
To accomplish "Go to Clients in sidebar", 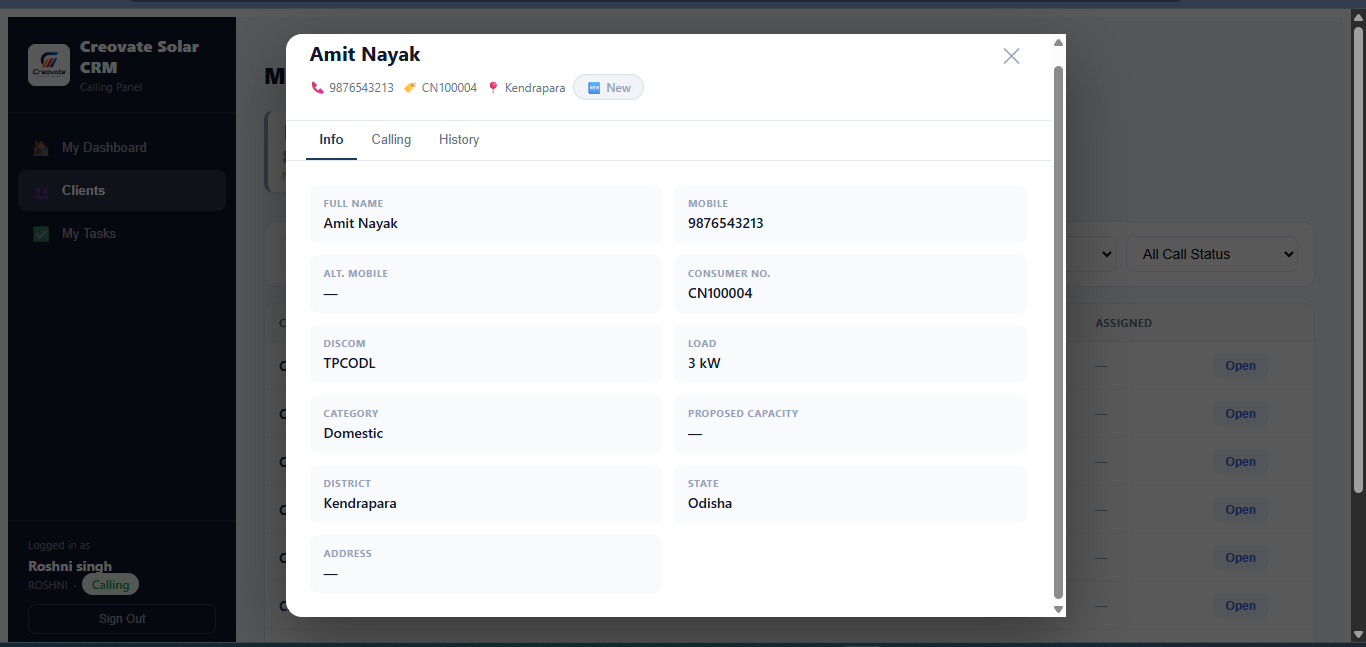I will tap(122, 190).
